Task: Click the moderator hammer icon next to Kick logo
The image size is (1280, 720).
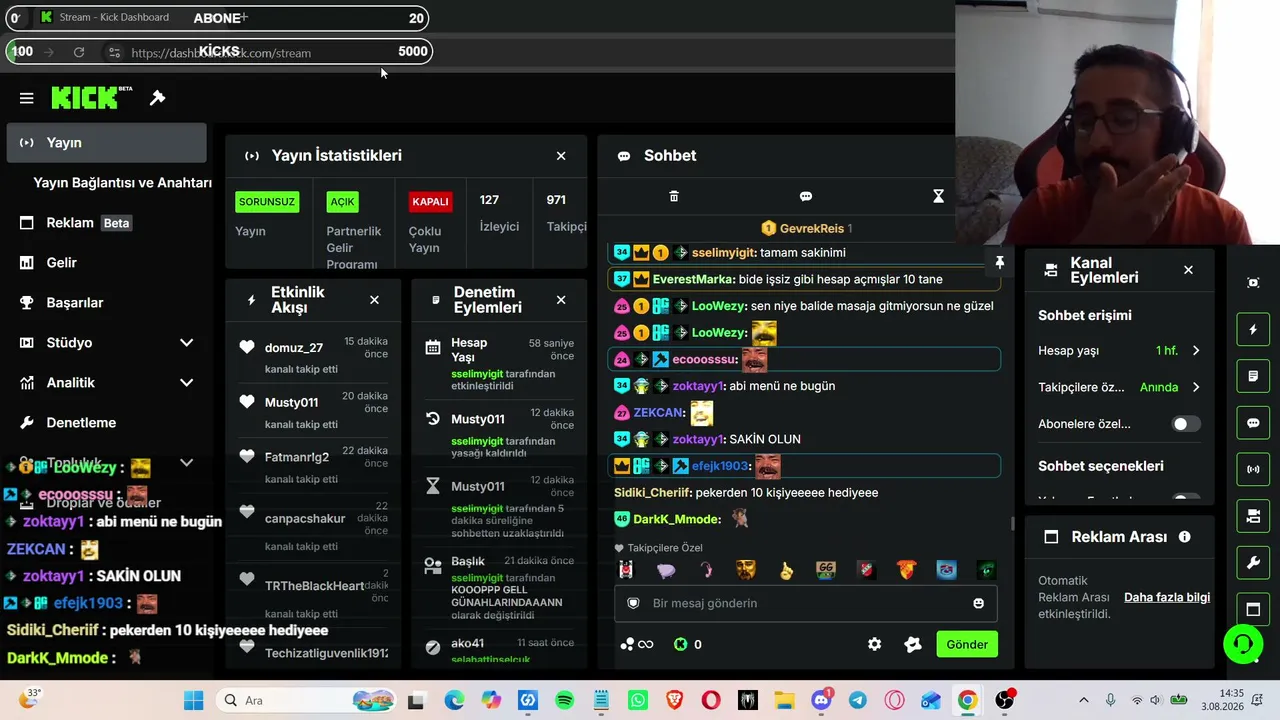Action: click(x=157, y=98)
